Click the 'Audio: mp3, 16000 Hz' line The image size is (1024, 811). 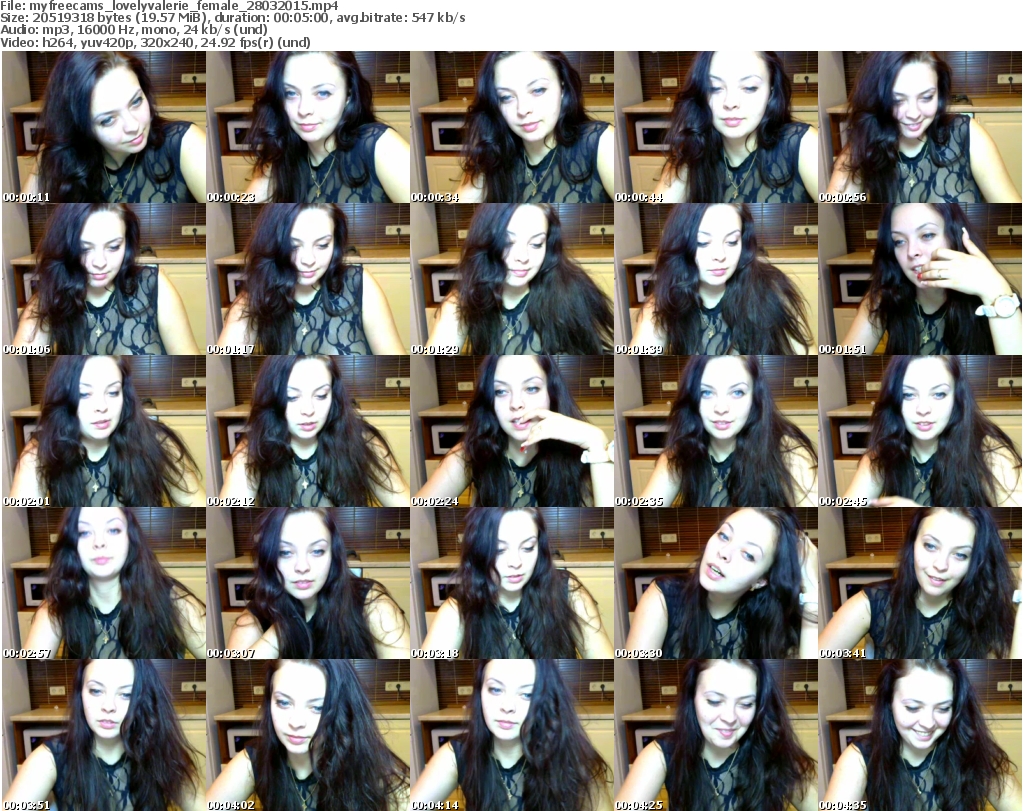(134, 30)
